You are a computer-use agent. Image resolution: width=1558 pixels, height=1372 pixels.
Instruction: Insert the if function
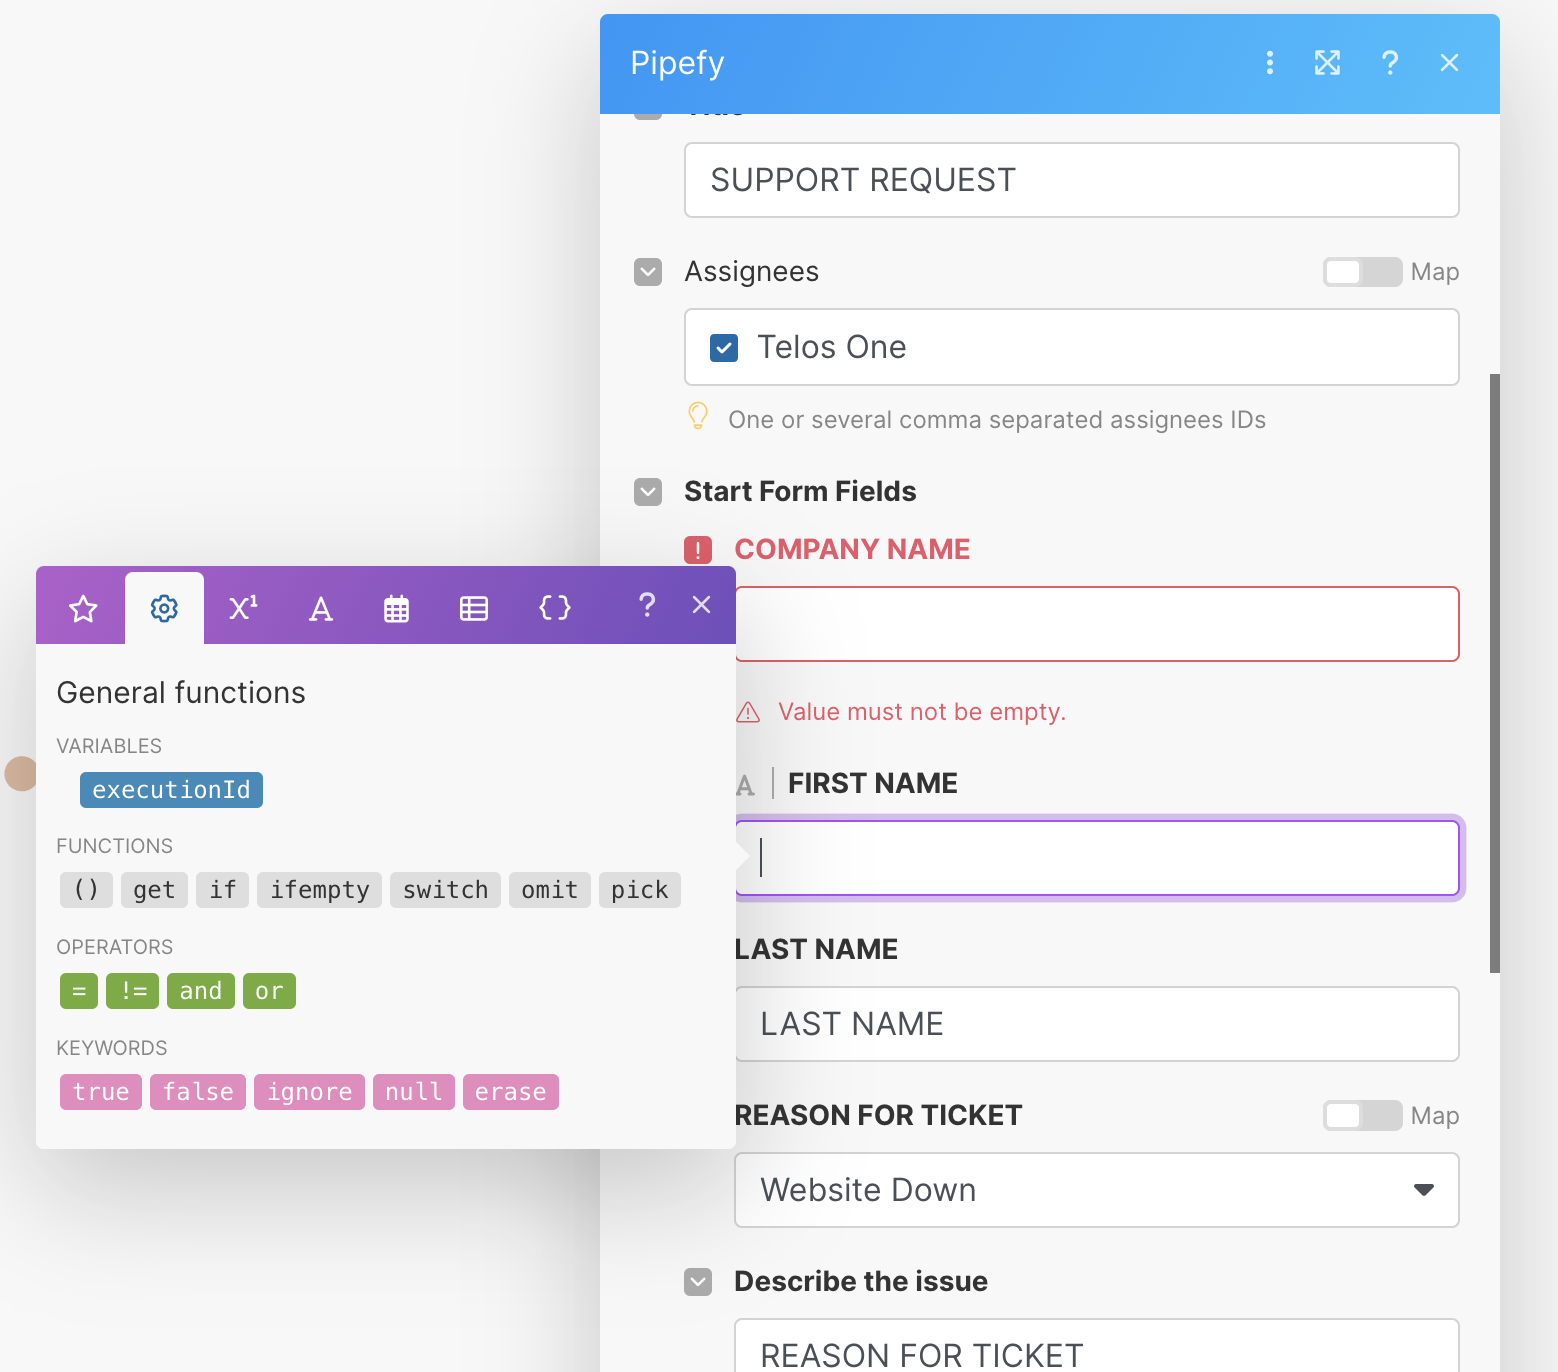coord(223,890)
